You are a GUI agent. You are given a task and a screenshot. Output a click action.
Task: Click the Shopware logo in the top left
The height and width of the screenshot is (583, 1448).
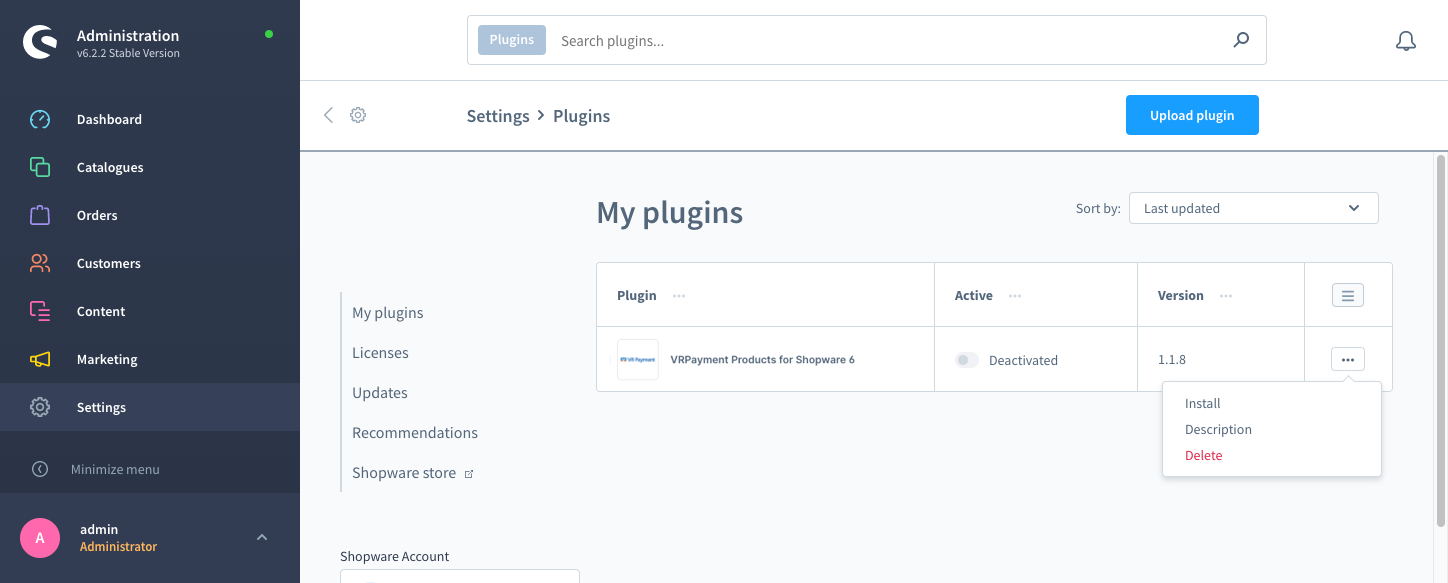[x=40, y=41]
